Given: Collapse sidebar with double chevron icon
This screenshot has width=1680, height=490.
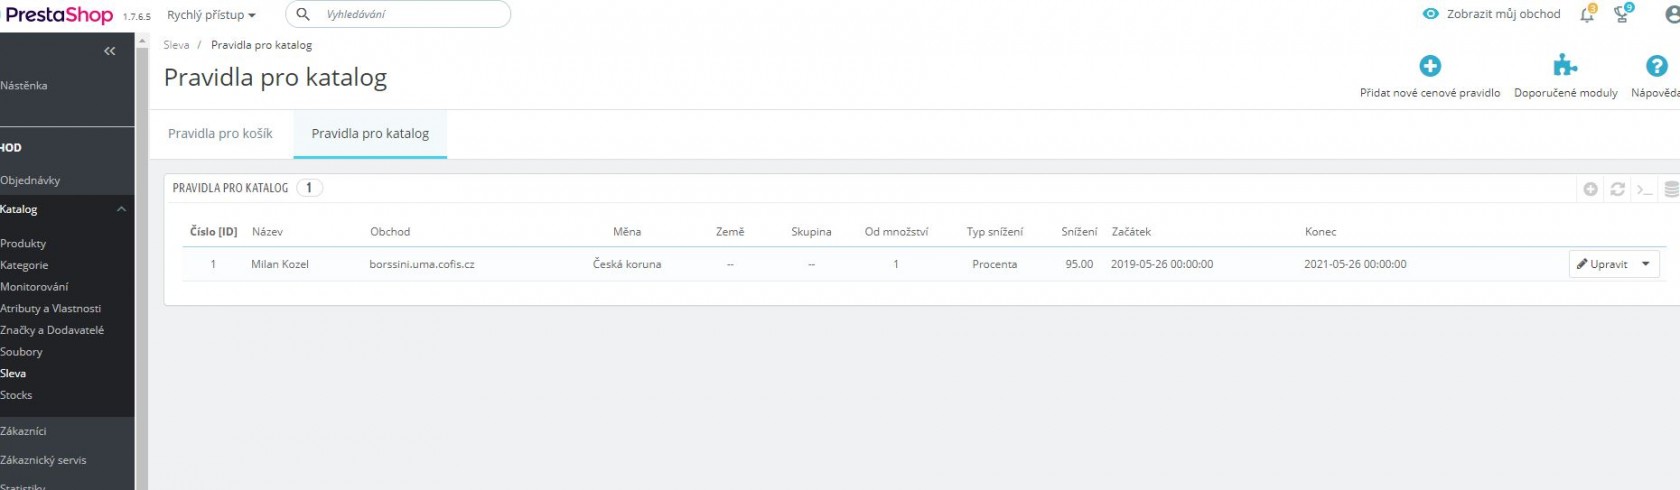Looking at the screenshot, I should point(110,51).
